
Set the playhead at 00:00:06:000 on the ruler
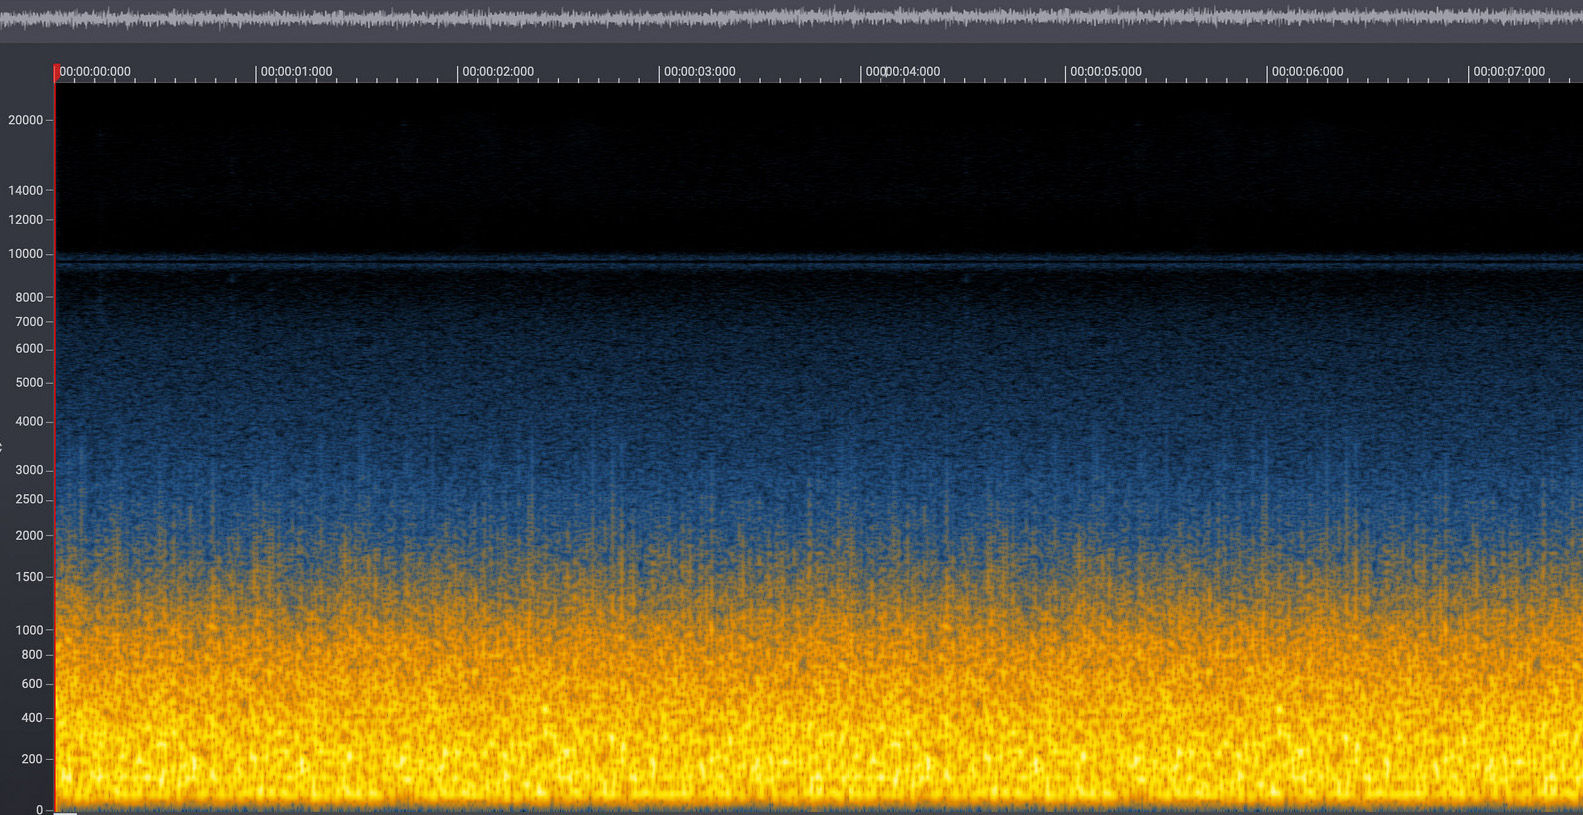(x=1307, y=72)
